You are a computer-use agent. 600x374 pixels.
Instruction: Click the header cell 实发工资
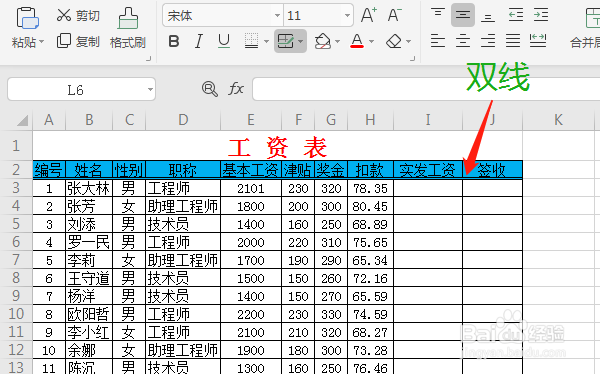pyautogui.click(x=428, y=170)
